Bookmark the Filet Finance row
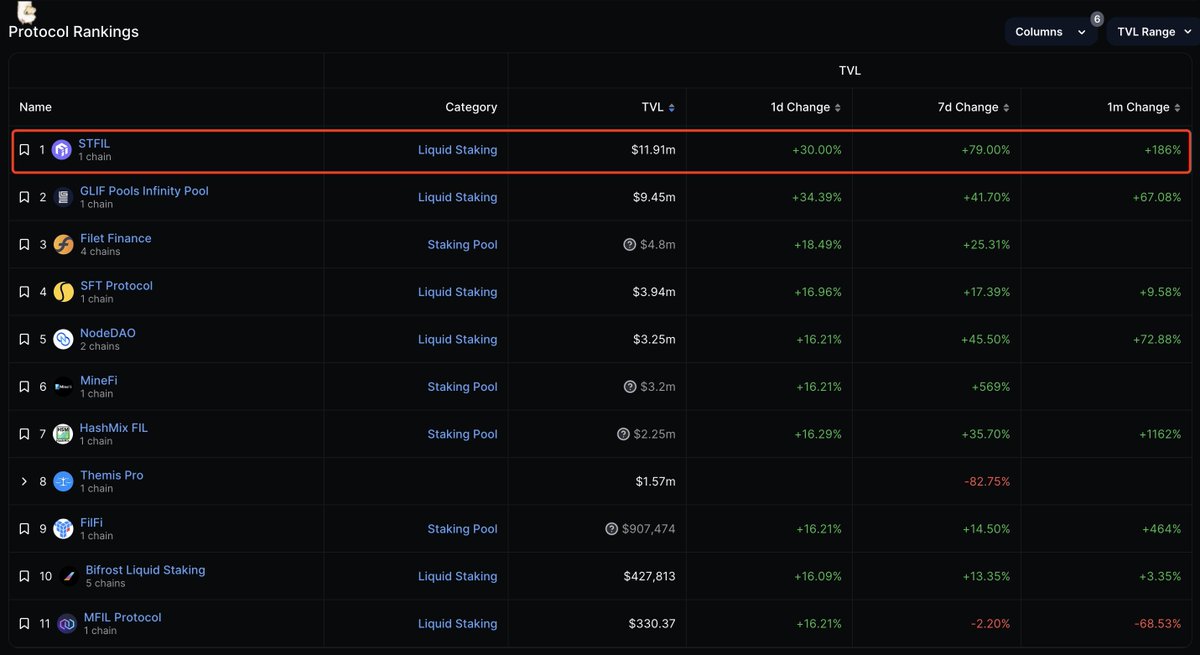Image resolution: width=1200 pixels, height=655 pixels. coord(25,245)
